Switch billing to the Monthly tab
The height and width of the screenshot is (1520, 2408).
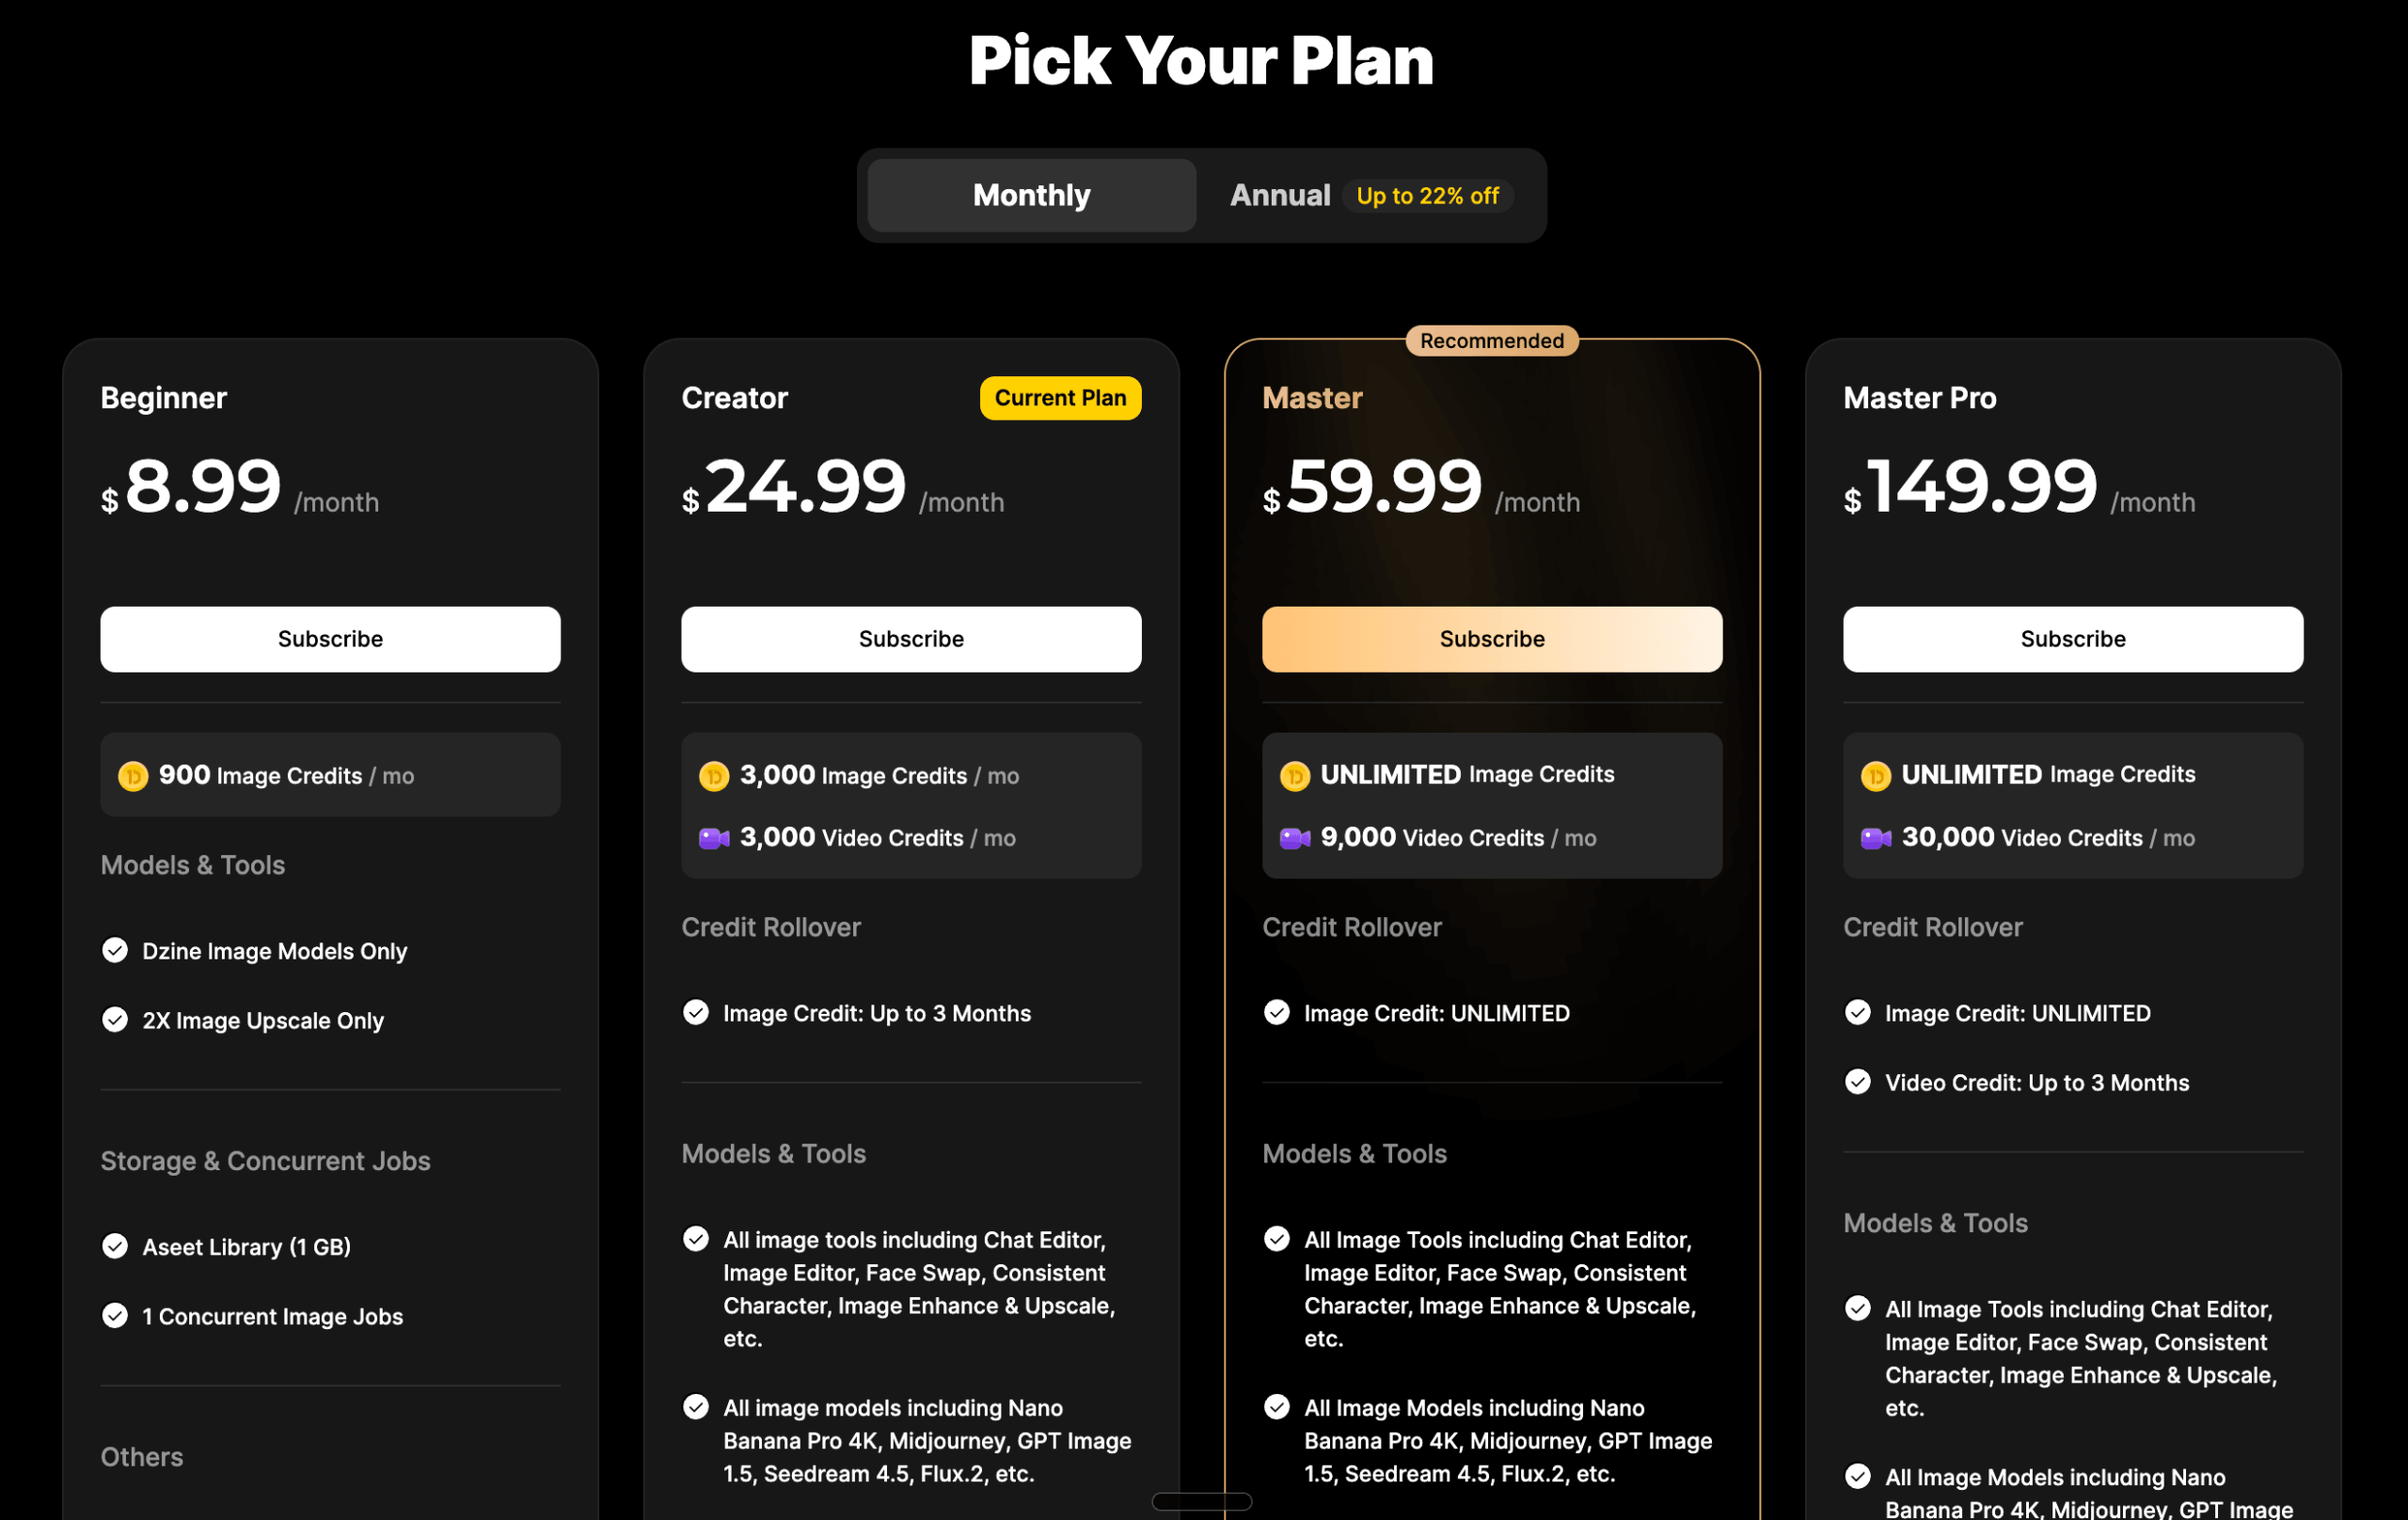click(x=1031, y=195)
